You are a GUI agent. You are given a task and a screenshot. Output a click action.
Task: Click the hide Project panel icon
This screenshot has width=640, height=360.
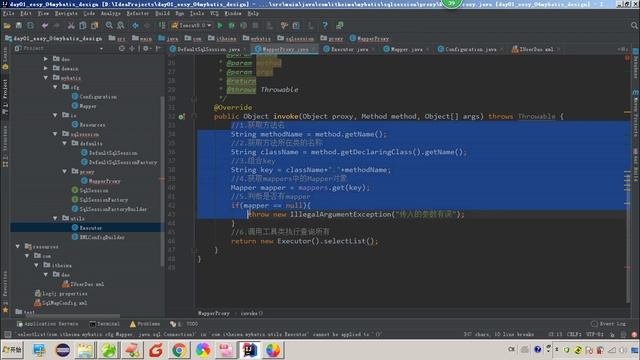coord(158,49)
